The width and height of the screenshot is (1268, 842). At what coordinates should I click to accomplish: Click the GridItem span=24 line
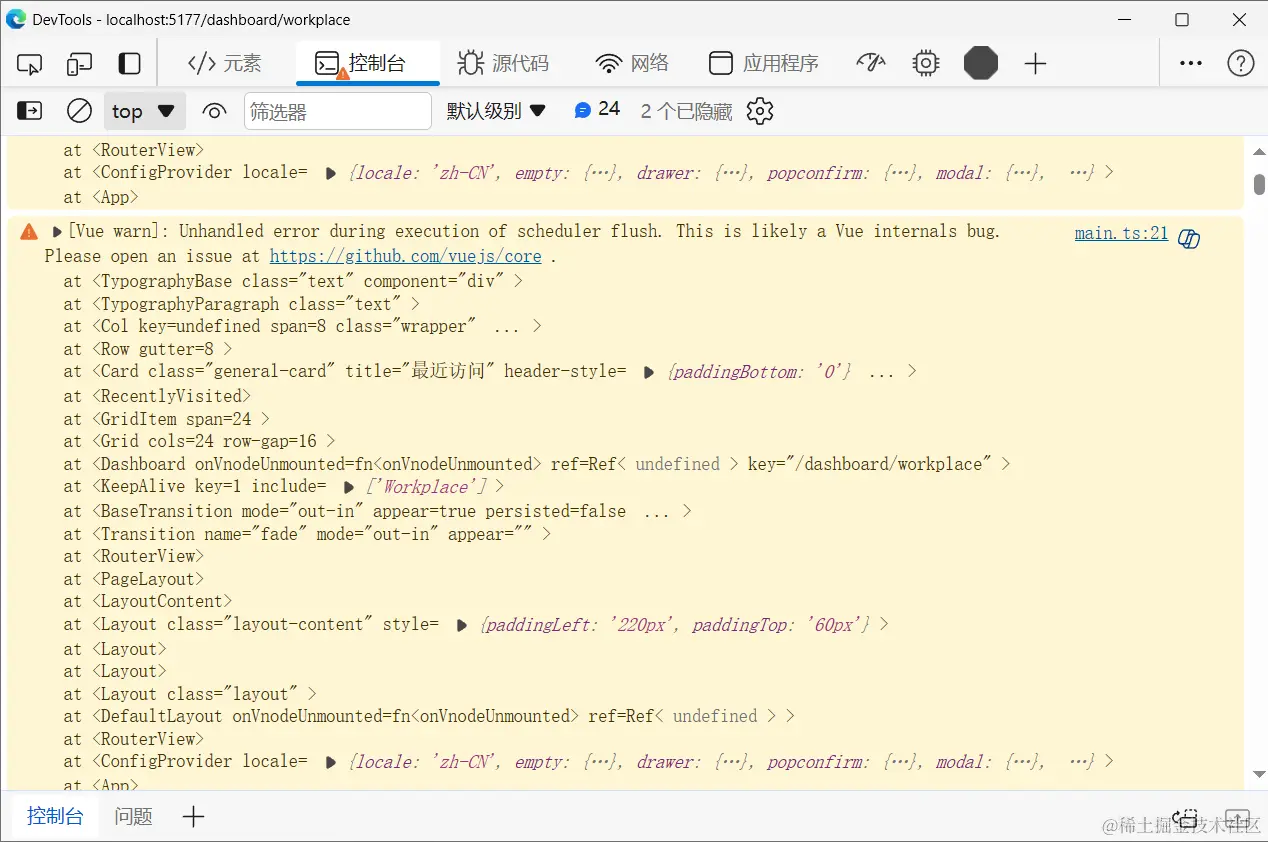pos(167,419)
